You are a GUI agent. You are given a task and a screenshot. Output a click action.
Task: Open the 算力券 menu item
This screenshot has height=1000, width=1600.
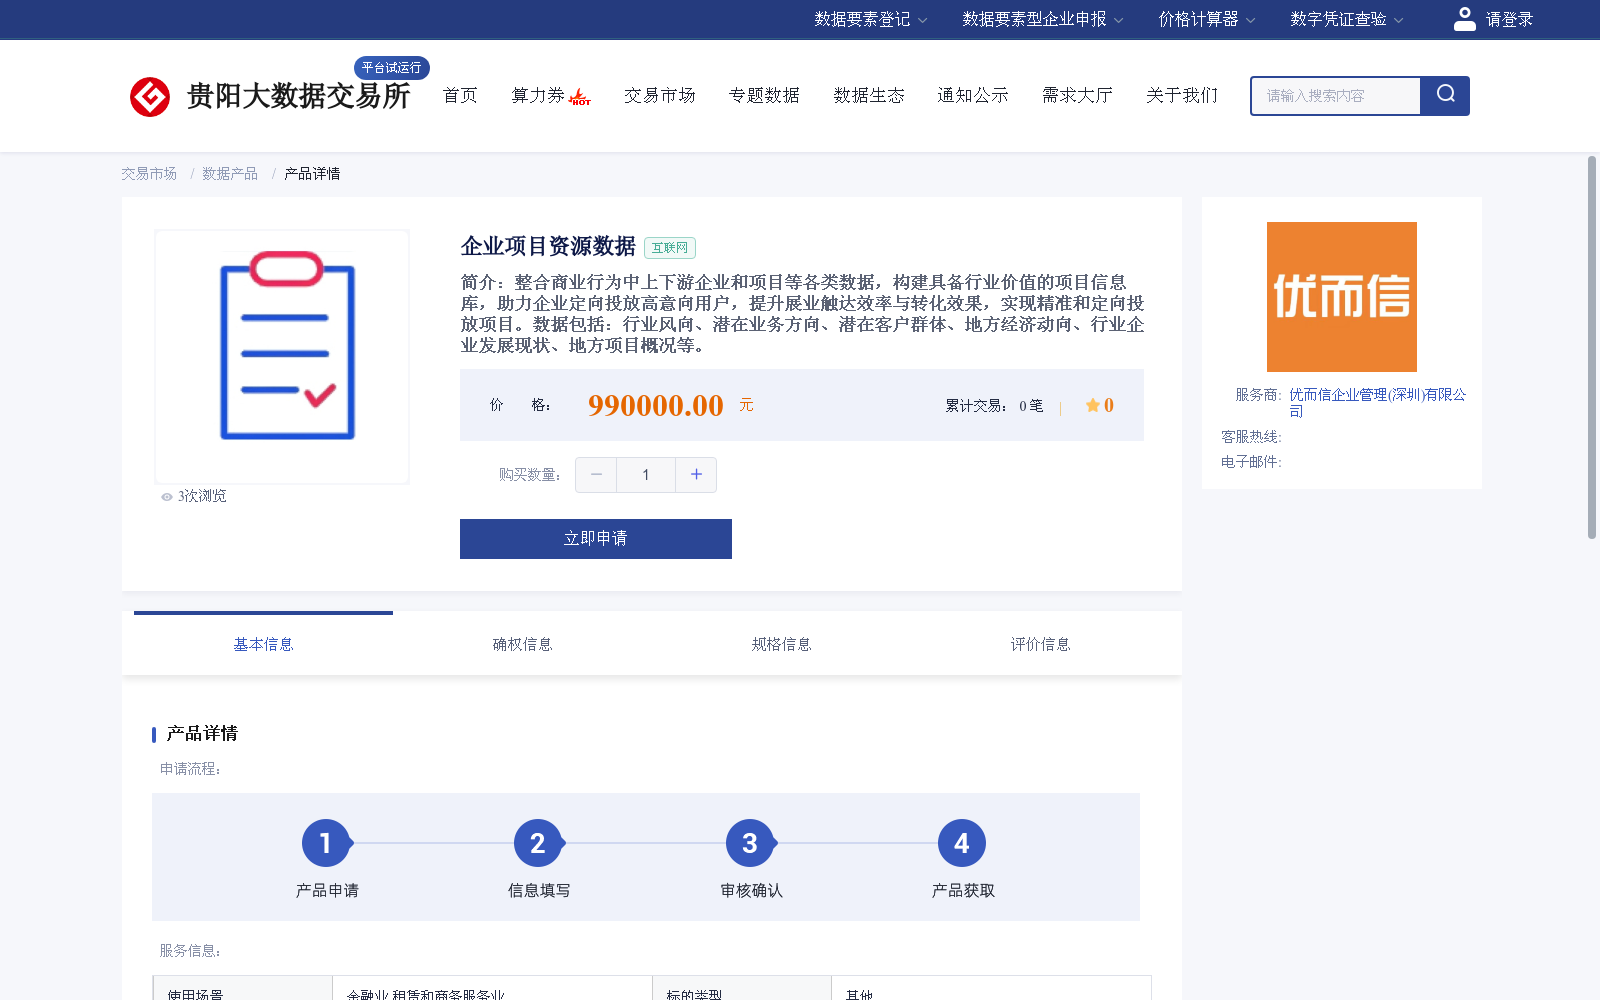(538, 96)
